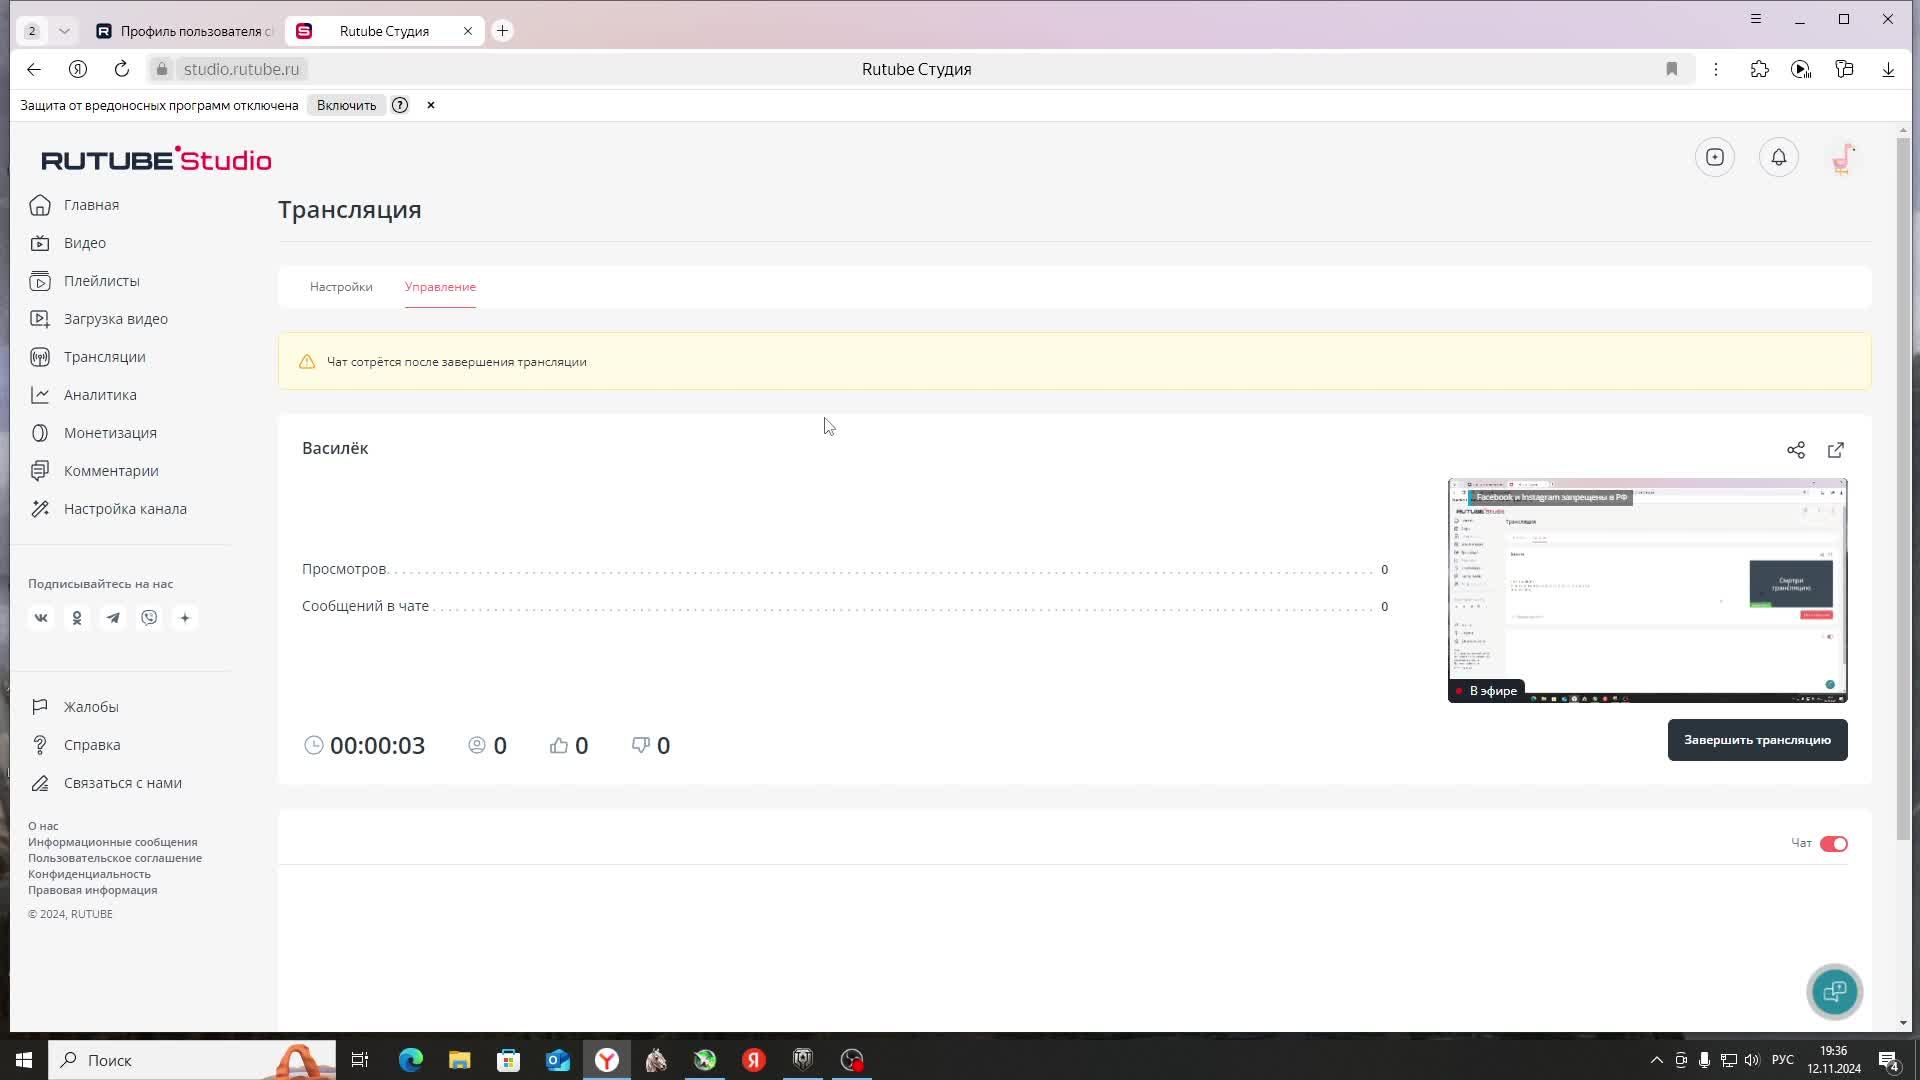The height and width of the screenshot is (1080, 1920).
Task: Show hidden system tray icons
Action: (x=1656, y=1060)
